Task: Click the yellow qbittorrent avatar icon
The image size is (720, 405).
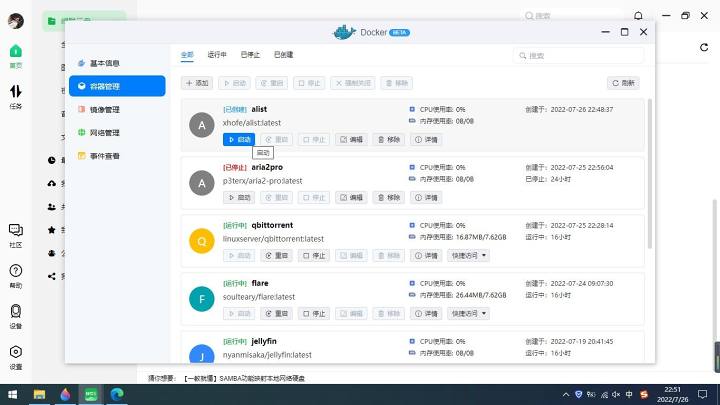Action: click(x=202, y=241)
